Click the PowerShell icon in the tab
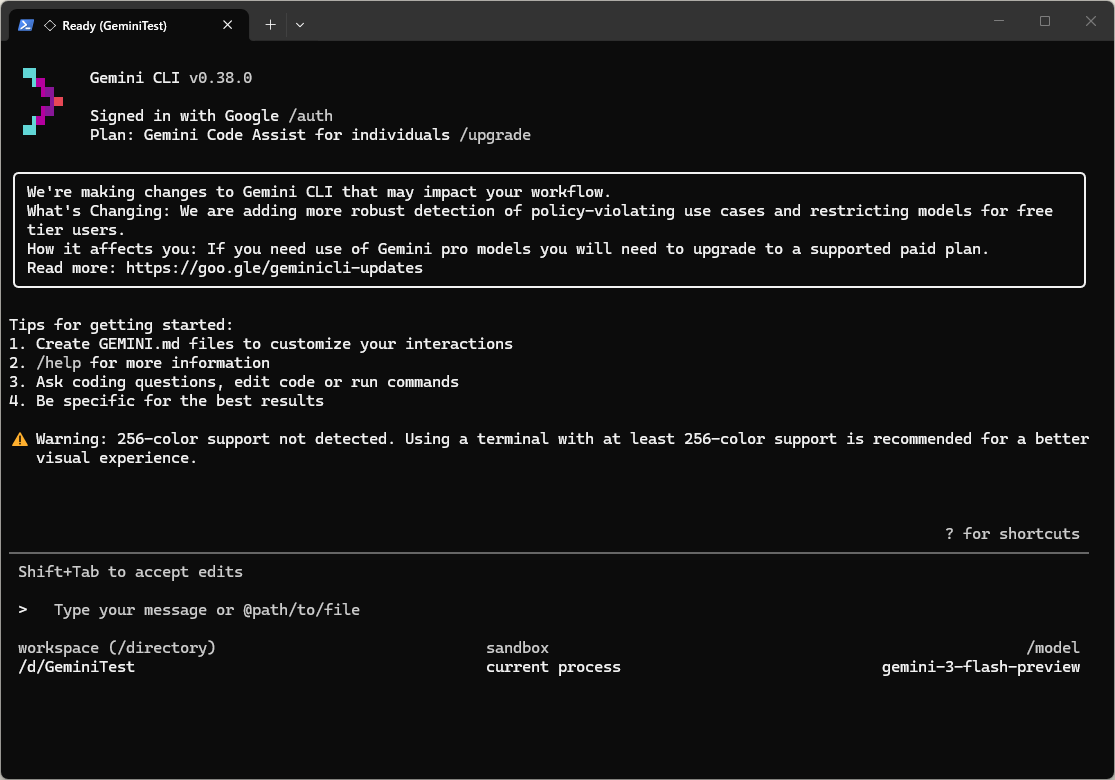The width and height of the screenshot is (1115, 780). point(27,25)
